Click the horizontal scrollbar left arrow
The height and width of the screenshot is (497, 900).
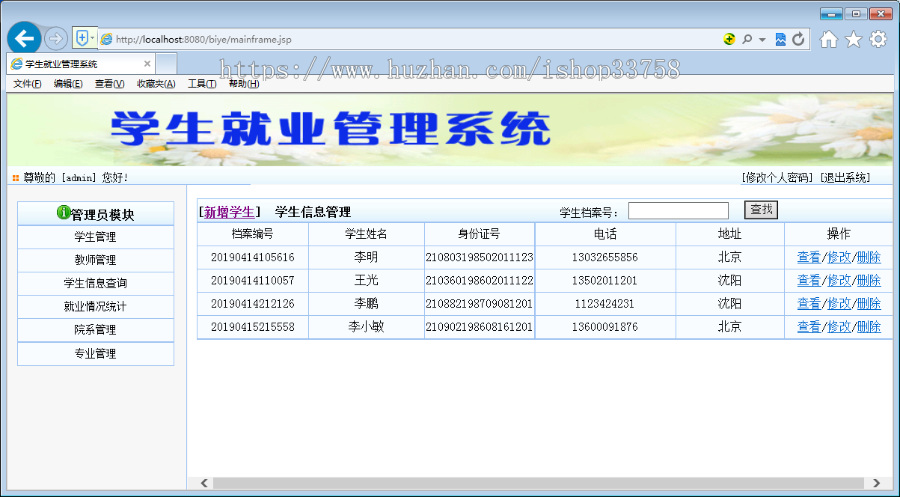point(204,483)
